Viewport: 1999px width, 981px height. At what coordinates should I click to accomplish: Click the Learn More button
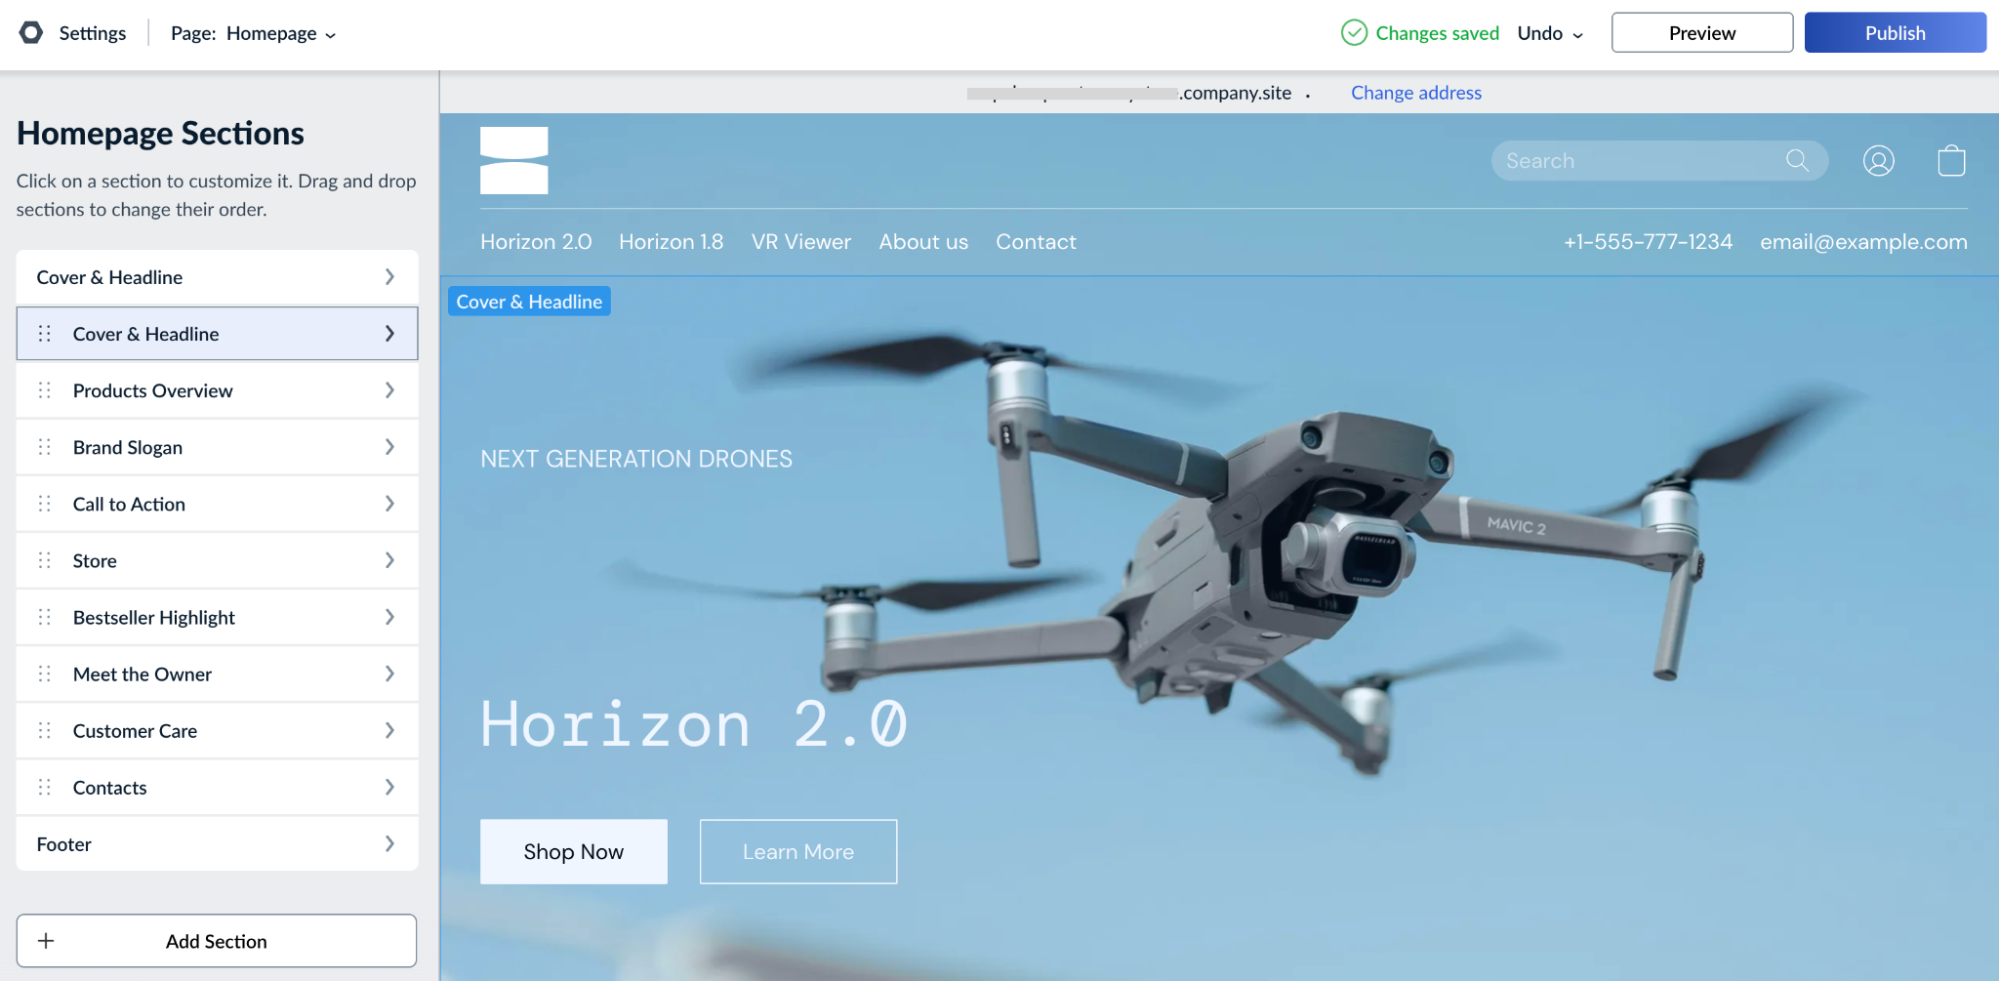[x=798, y=852]
